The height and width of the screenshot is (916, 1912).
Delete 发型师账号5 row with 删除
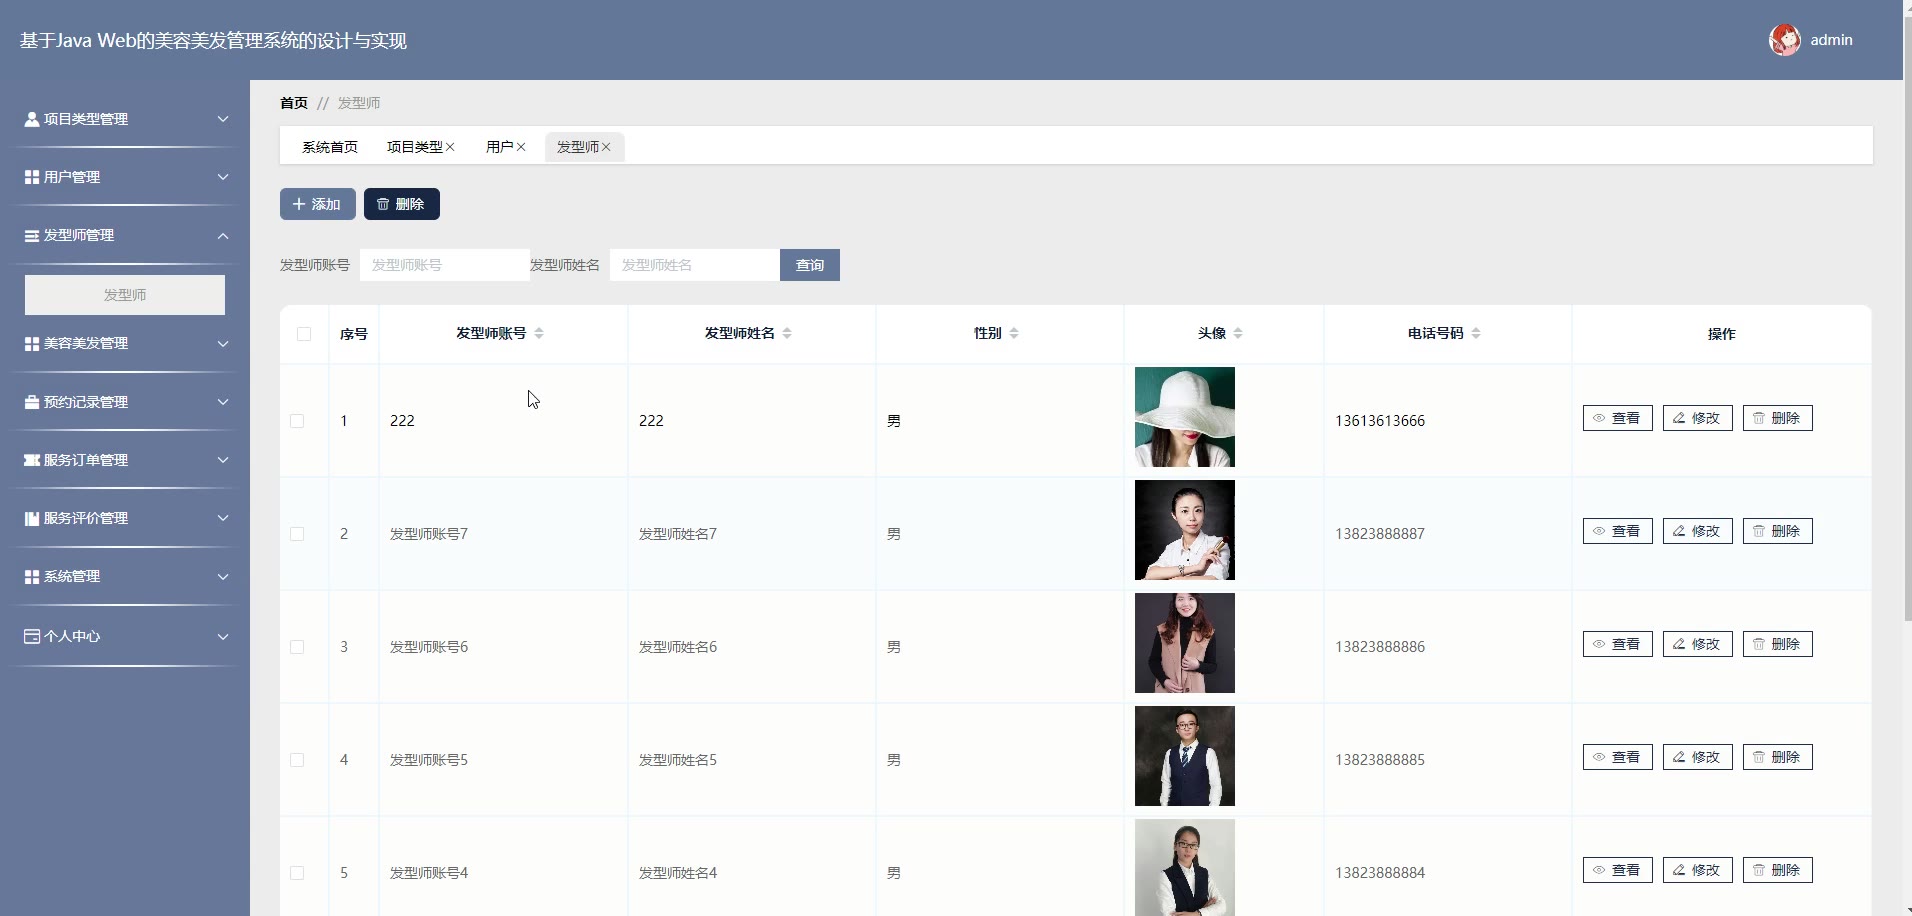coord(1777,757)
